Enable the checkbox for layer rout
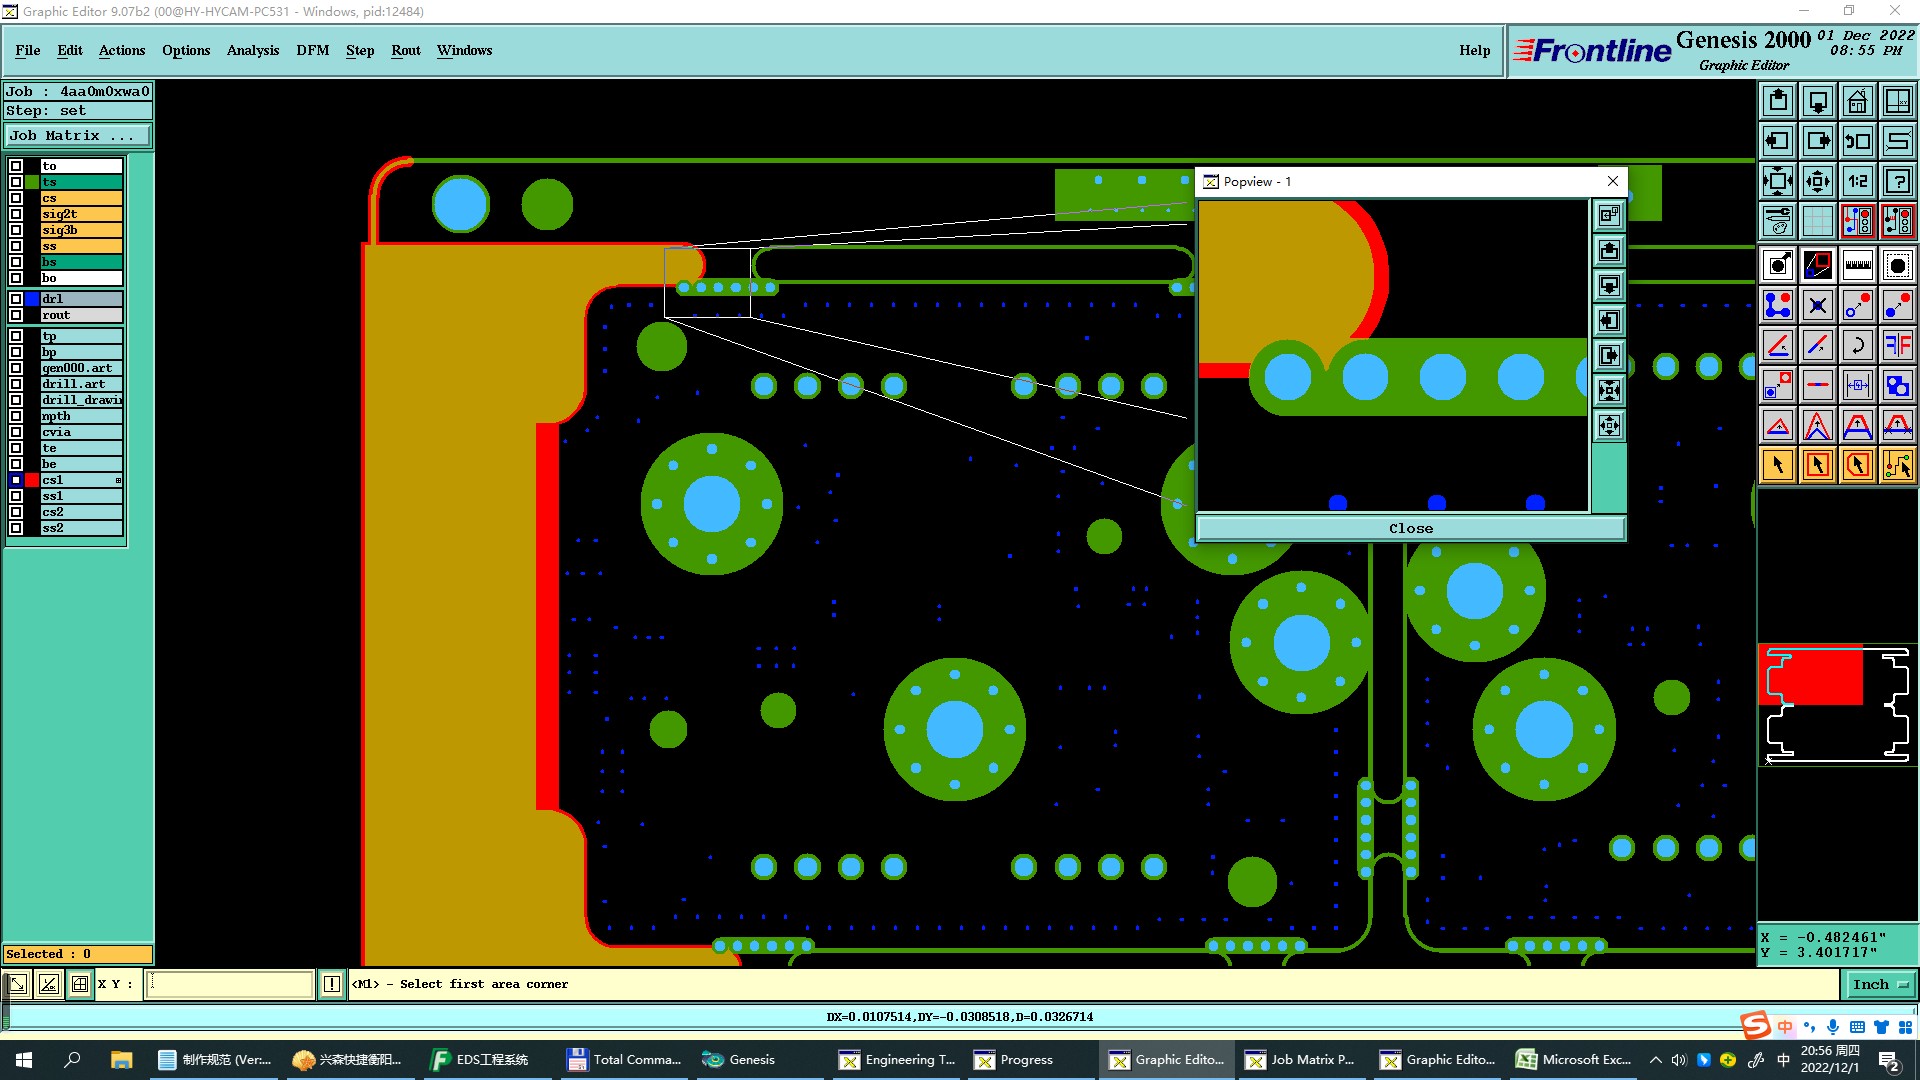 [x=16, y=315]
